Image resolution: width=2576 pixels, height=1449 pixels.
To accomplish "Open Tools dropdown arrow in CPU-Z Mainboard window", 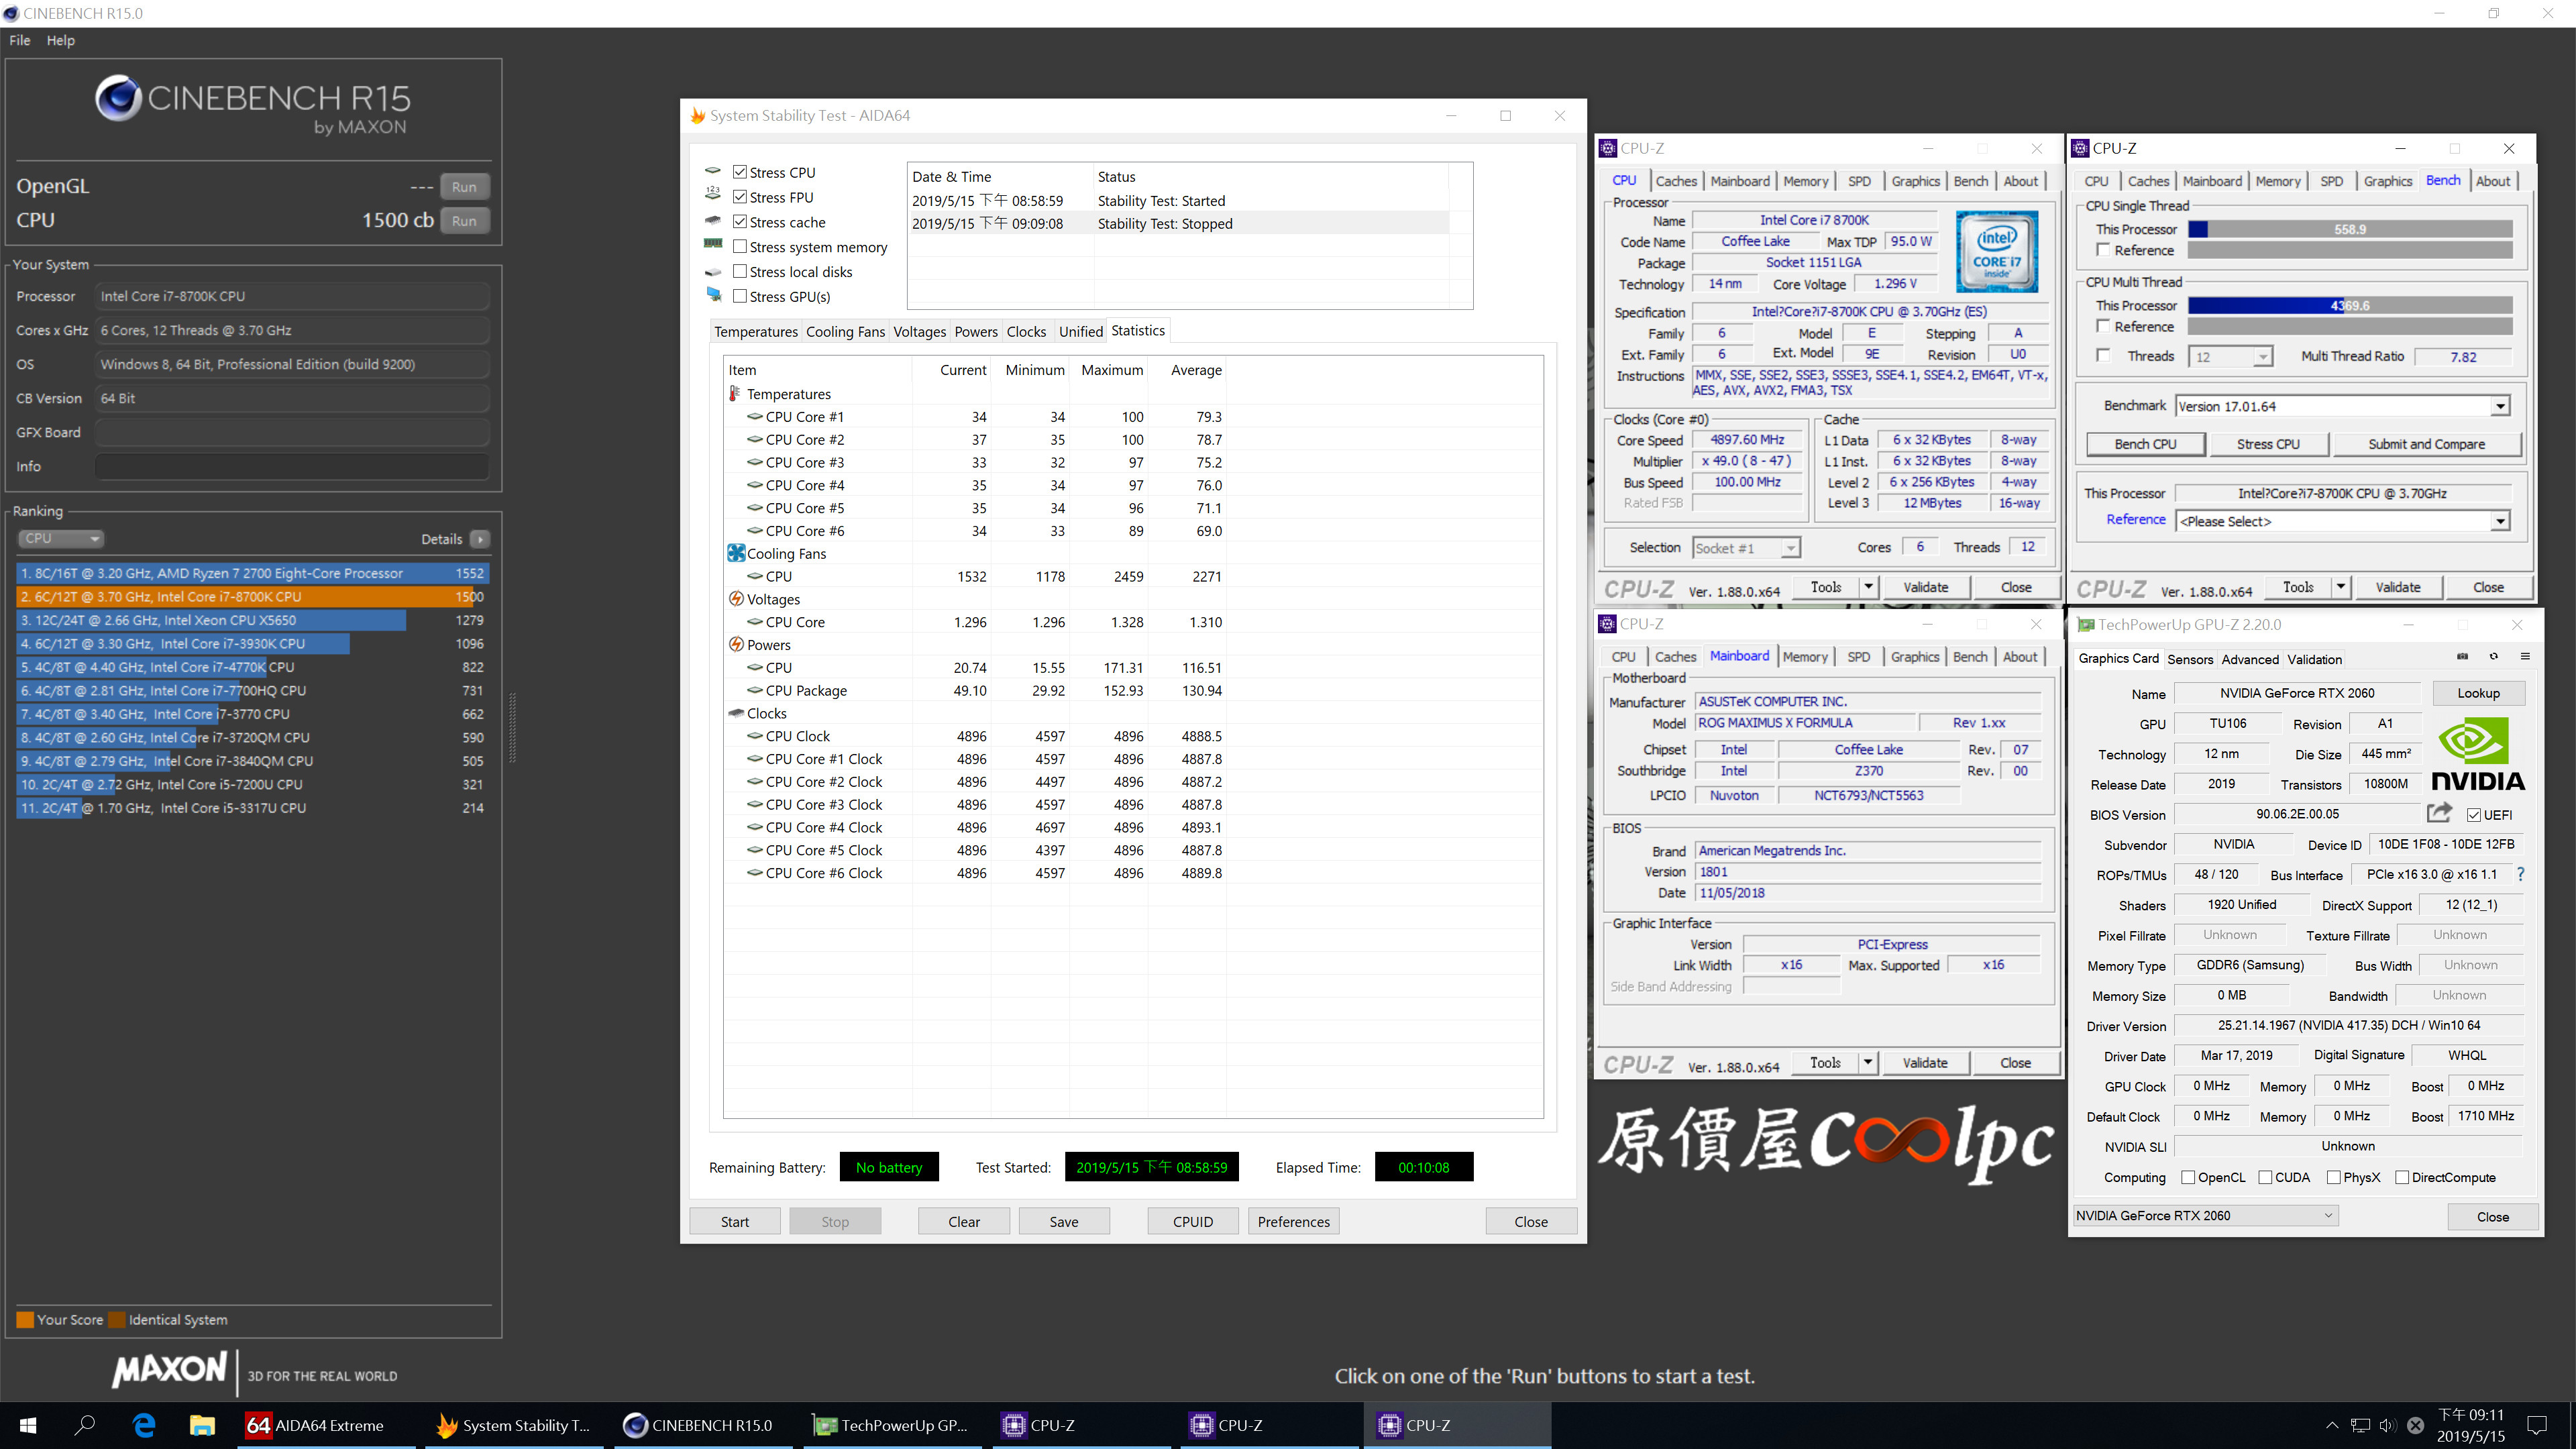I will click(1867, 1062).
